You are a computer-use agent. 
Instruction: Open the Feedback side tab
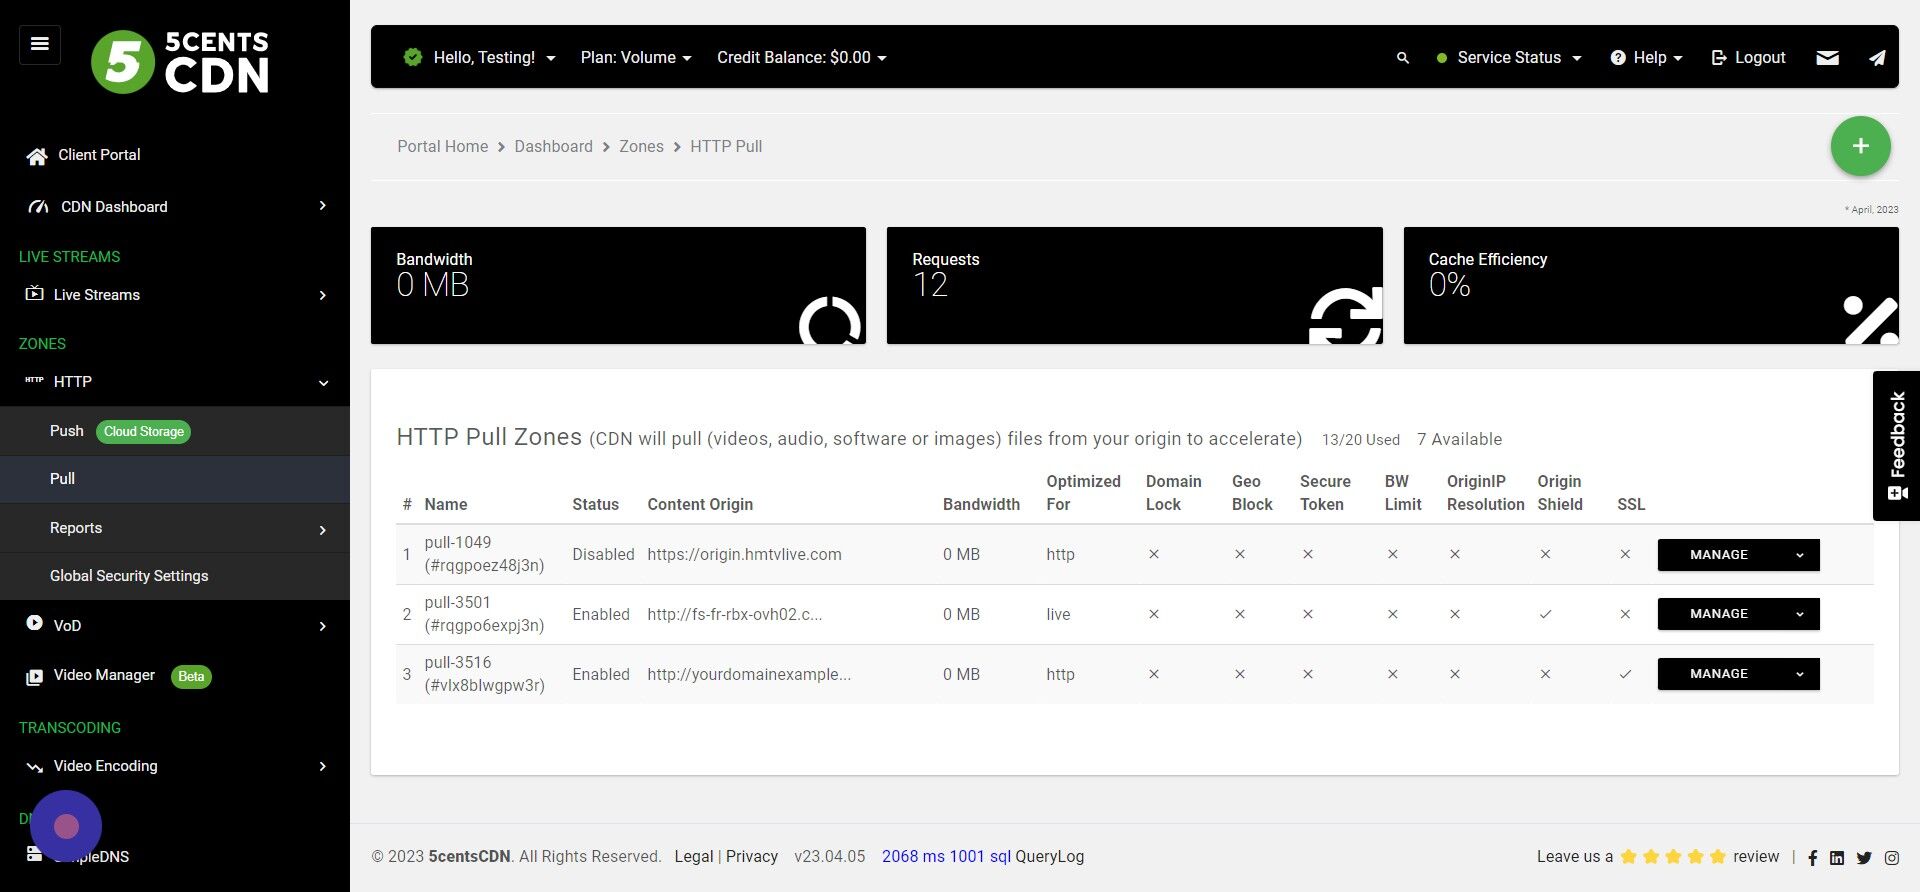1896,446
